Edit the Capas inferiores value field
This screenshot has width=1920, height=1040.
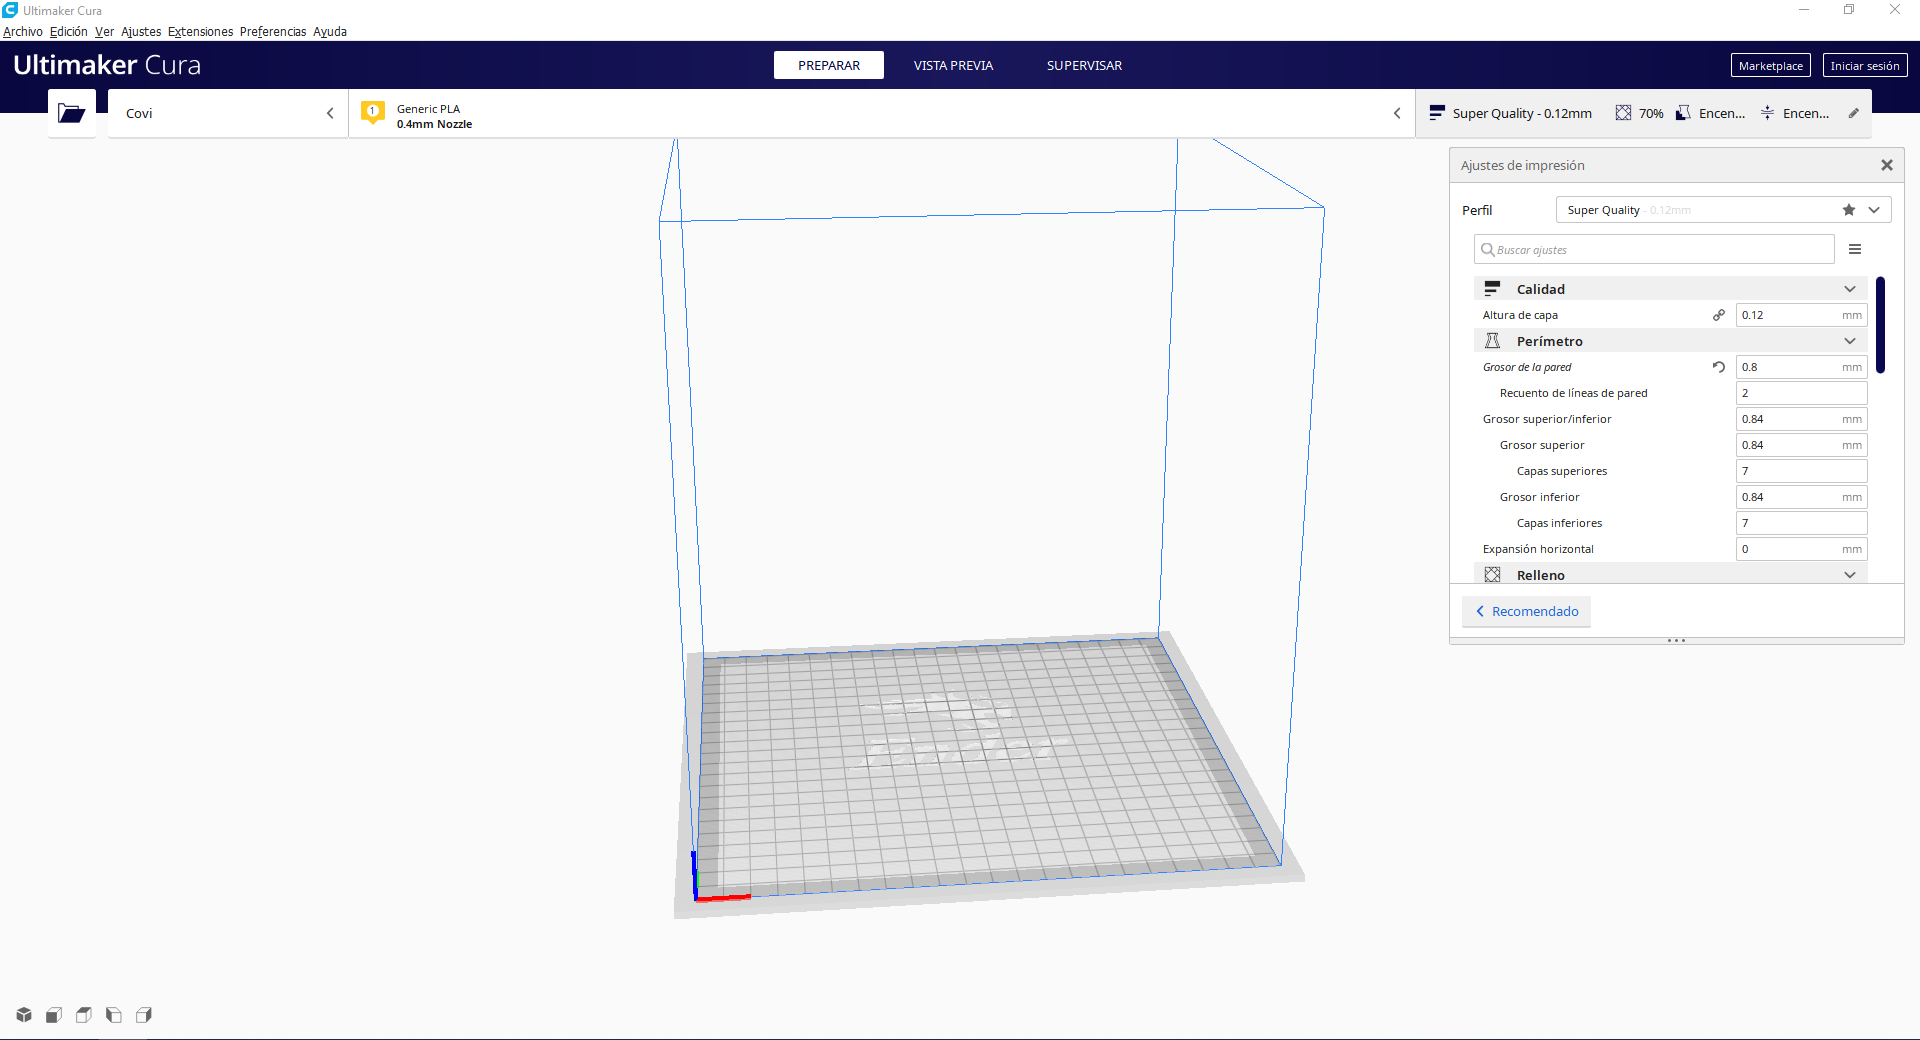coord(1802,523)
